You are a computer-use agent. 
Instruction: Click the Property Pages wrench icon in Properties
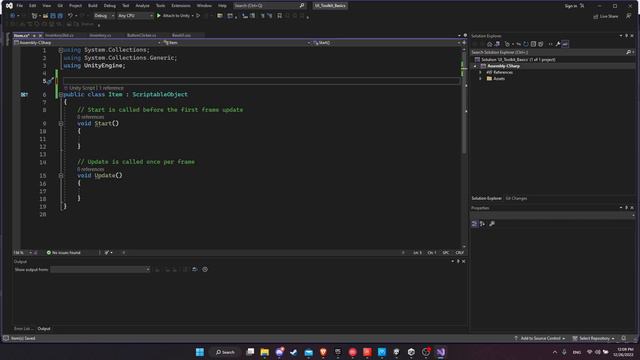[x=492, y=224]
